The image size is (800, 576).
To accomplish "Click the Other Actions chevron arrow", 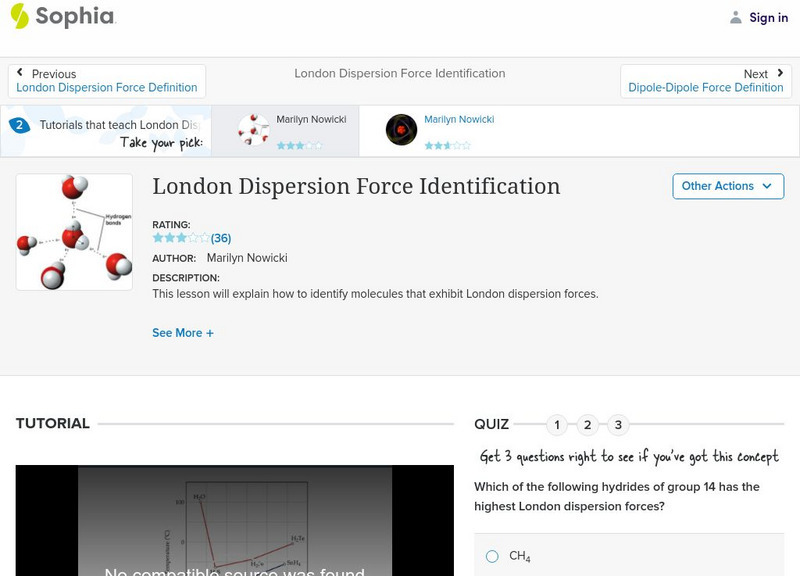I will pos(767,186).
